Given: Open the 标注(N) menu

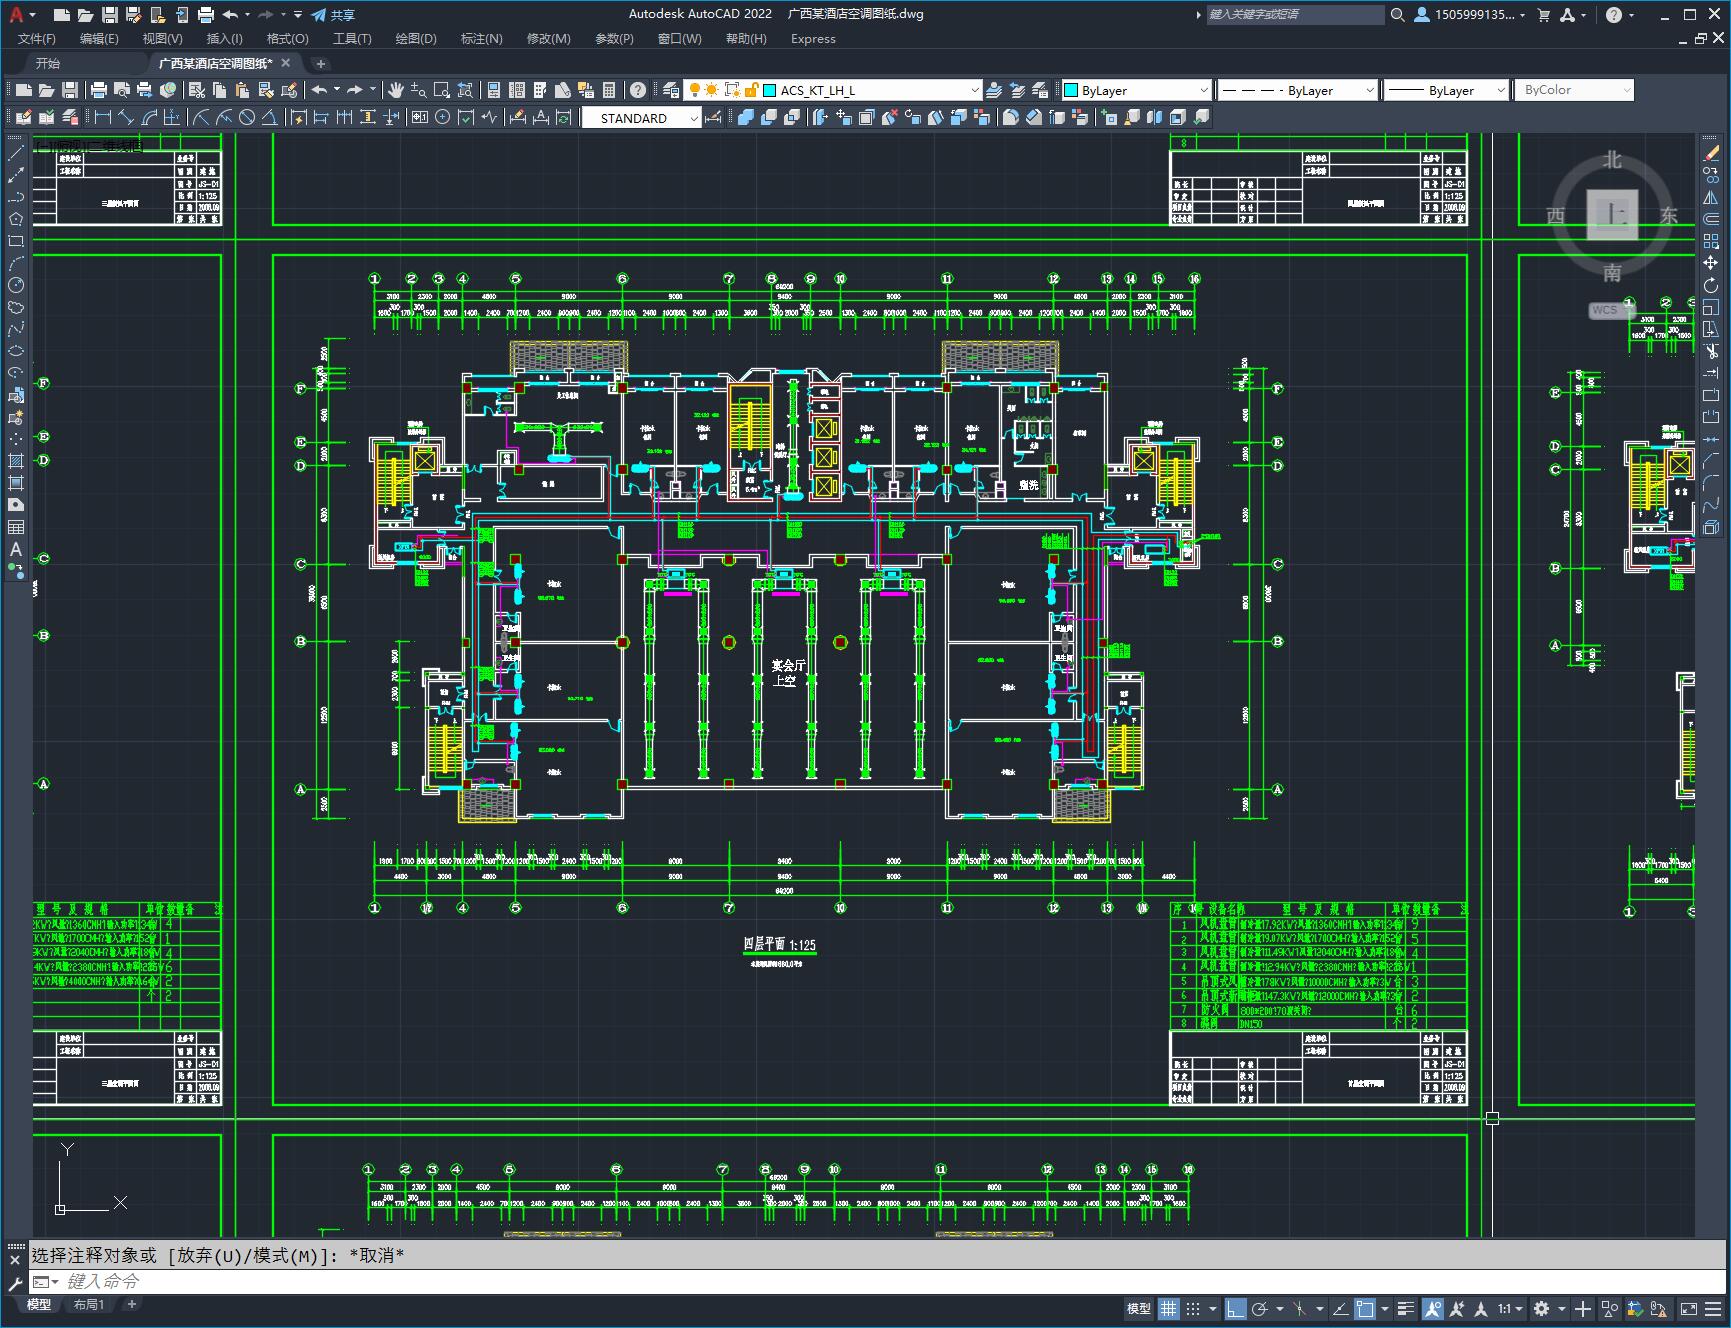Looking at the screenshot, I should [x=481, y=38].
